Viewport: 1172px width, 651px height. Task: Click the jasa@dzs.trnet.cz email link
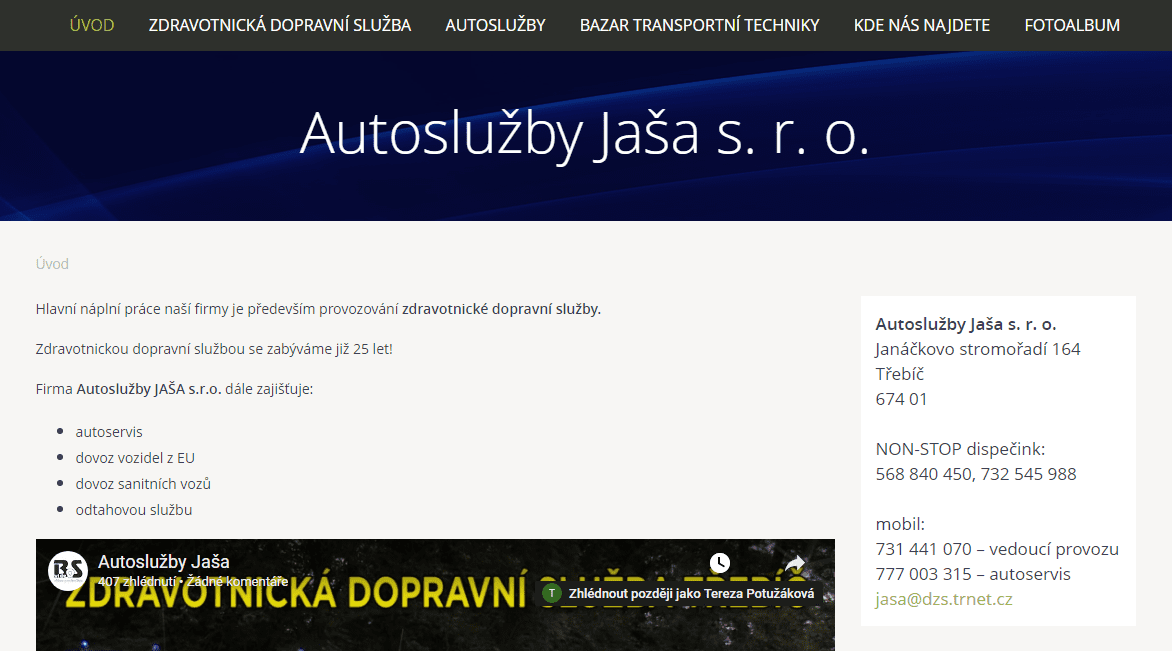(944, 599)
